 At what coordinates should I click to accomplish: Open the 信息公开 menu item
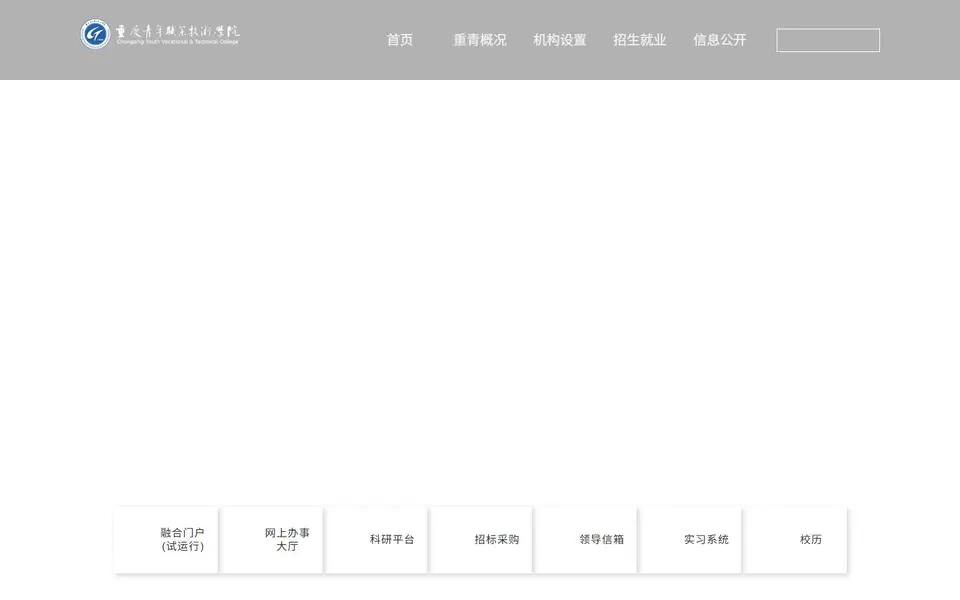coord(719,40)
